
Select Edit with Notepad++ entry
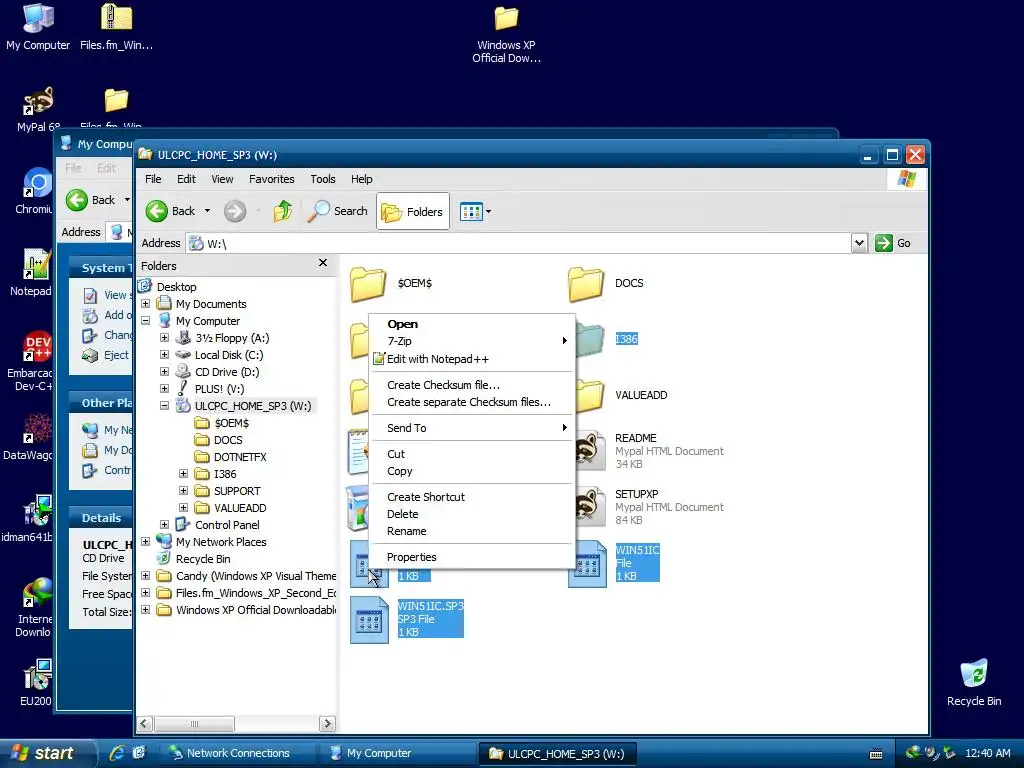click(472, 359)
